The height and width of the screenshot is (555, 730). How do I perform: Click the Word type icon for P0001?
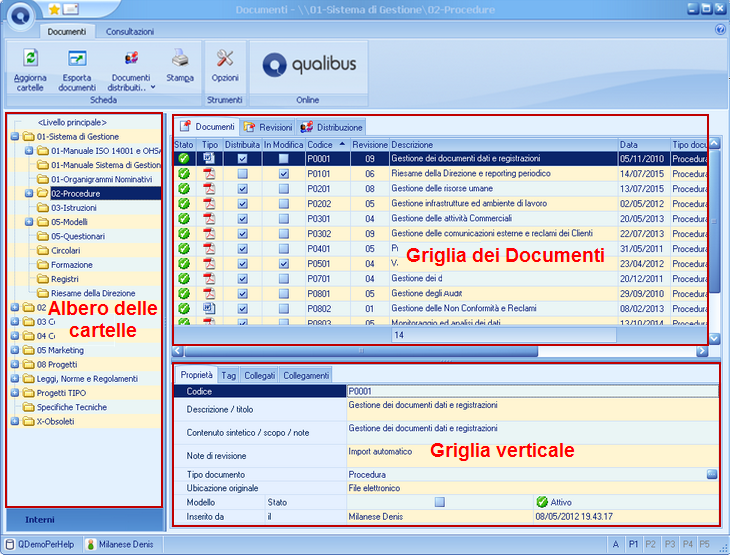click(209, 158)
